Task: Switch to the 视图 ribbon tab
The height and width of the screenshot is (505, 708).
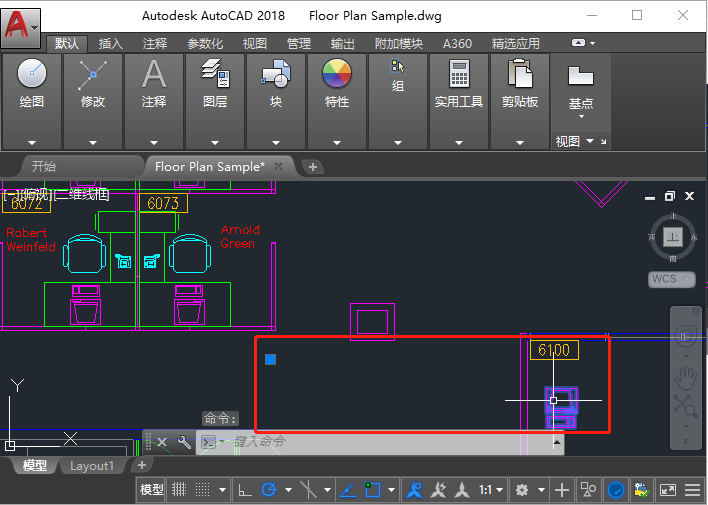Action: (255, 44)
